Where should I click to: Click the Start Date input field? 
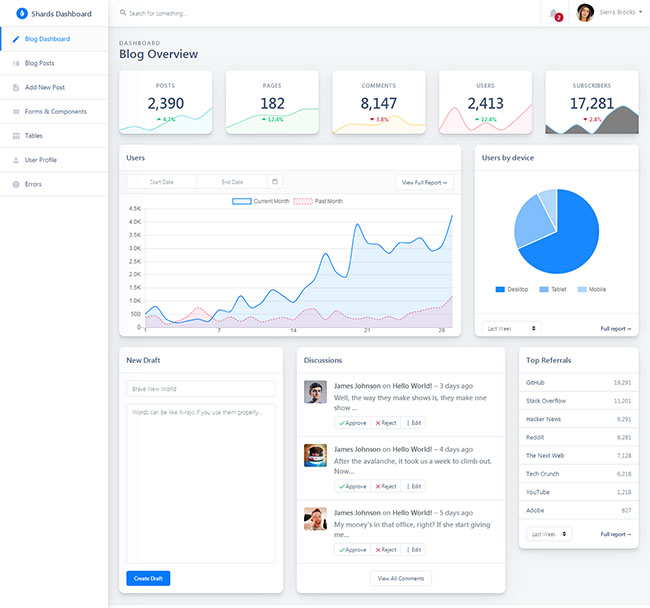(x=161, y=182)
